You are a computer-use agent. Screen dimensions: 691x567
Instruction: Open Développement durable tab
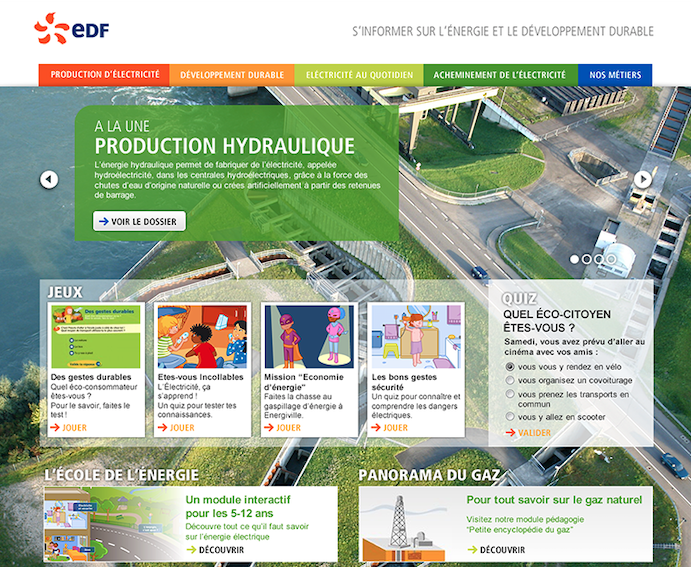coord(232,75)
